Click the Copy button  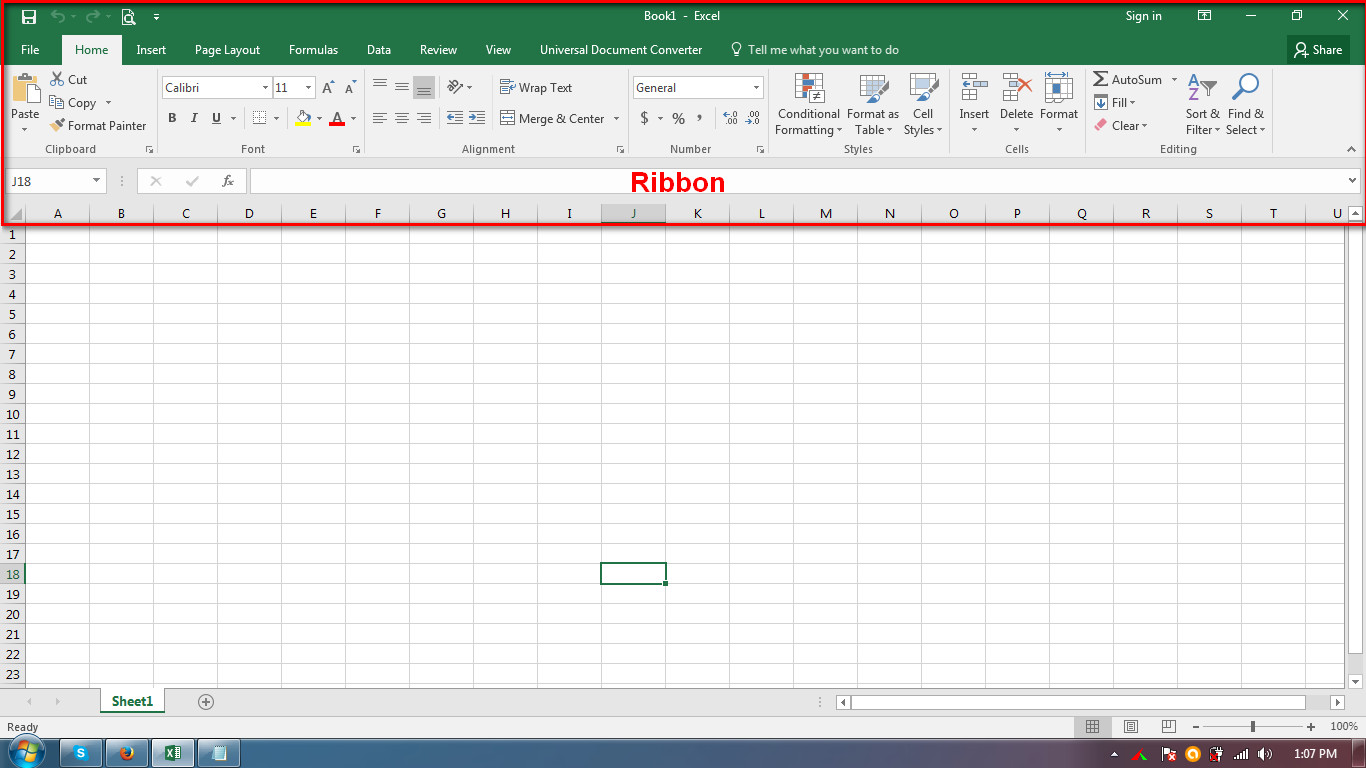click(x=73, y=103)
